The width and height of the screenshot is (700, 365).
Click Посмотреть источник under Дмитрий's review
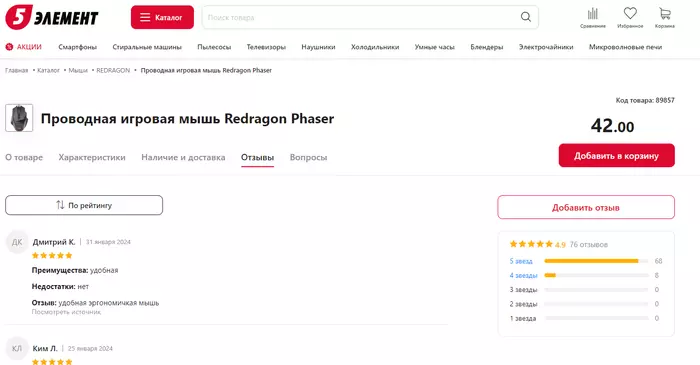click(x=66, y=312)
